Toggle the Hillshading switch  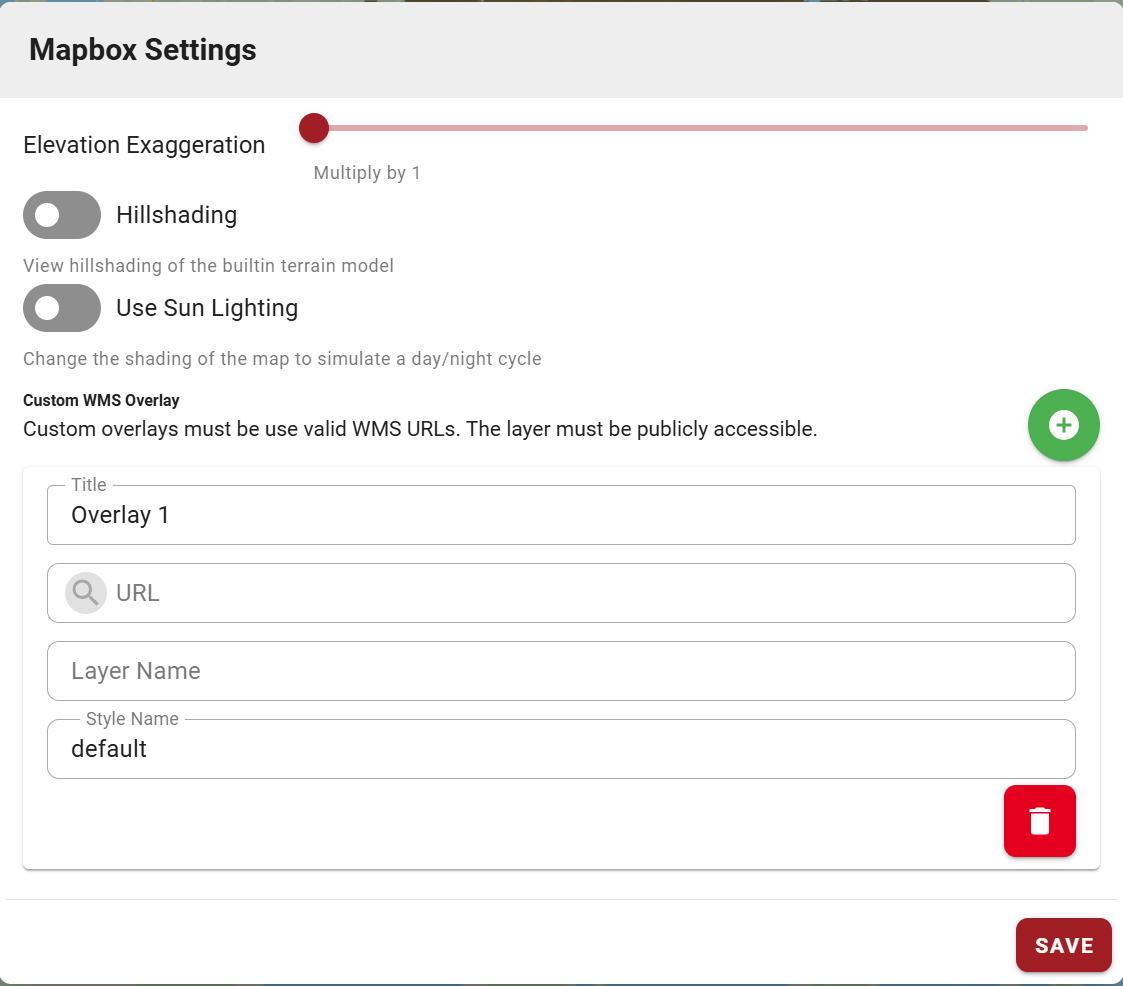tap(62, 215)
